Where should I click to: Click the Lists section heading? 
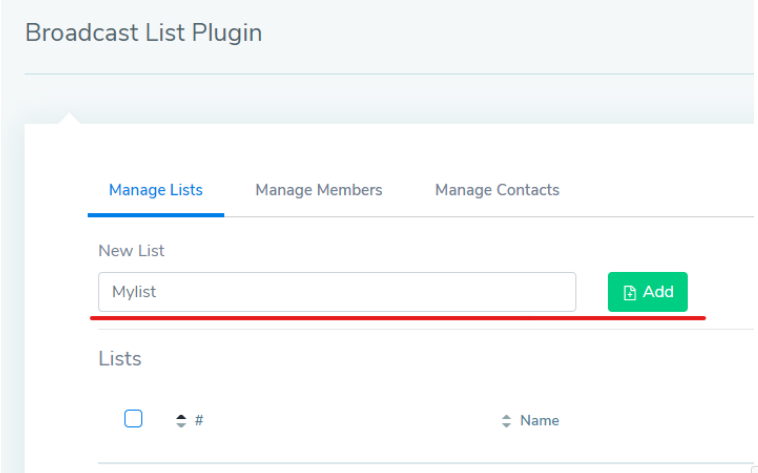120,358
